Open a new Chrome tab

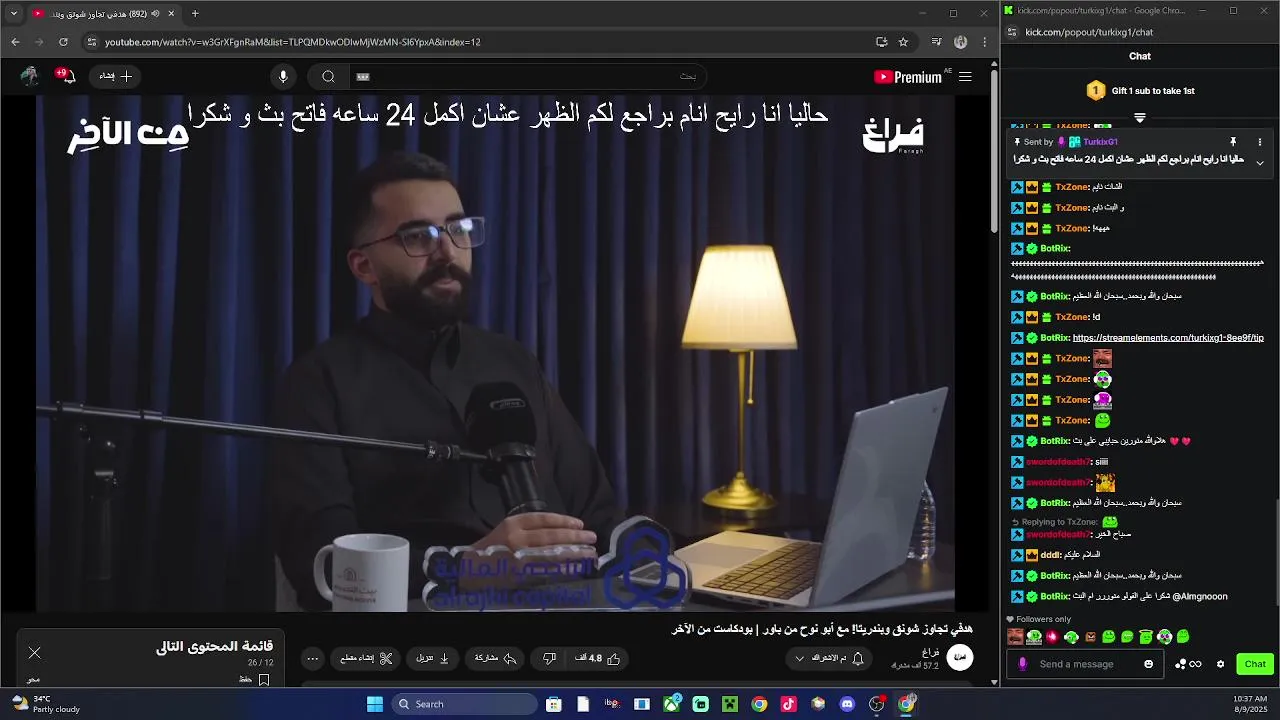[195, 14]
